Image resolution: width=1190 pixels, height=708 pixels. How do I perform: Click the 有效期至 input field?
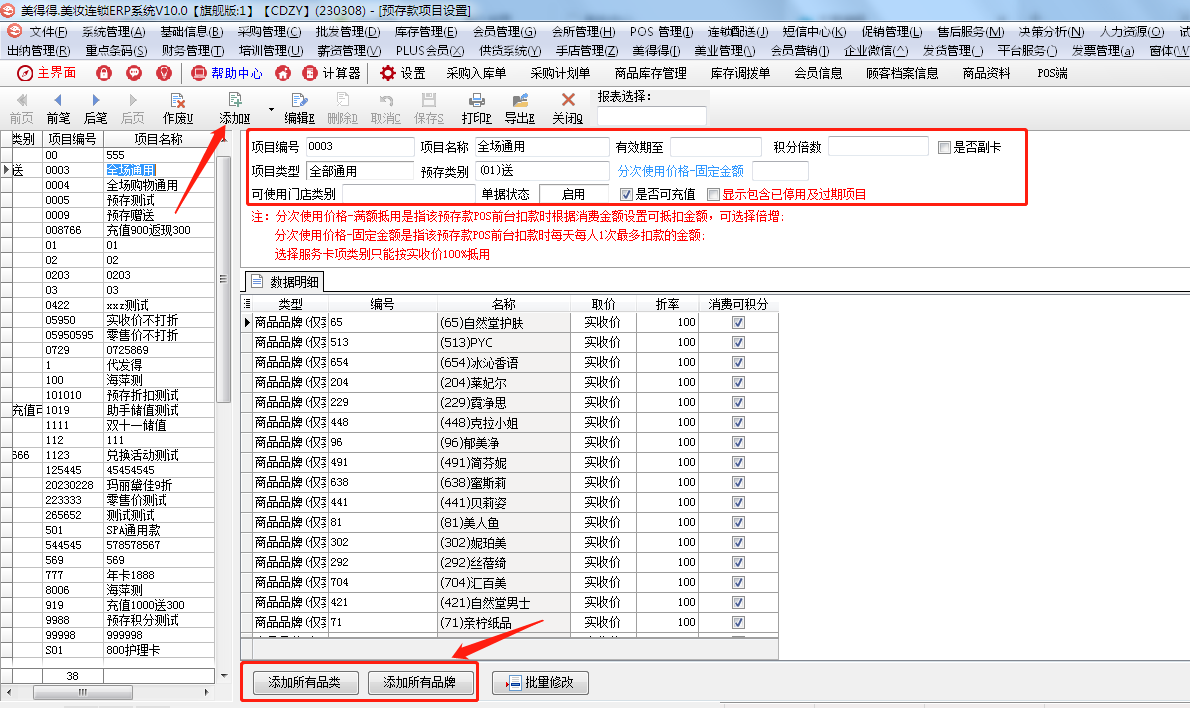(714, 147)
